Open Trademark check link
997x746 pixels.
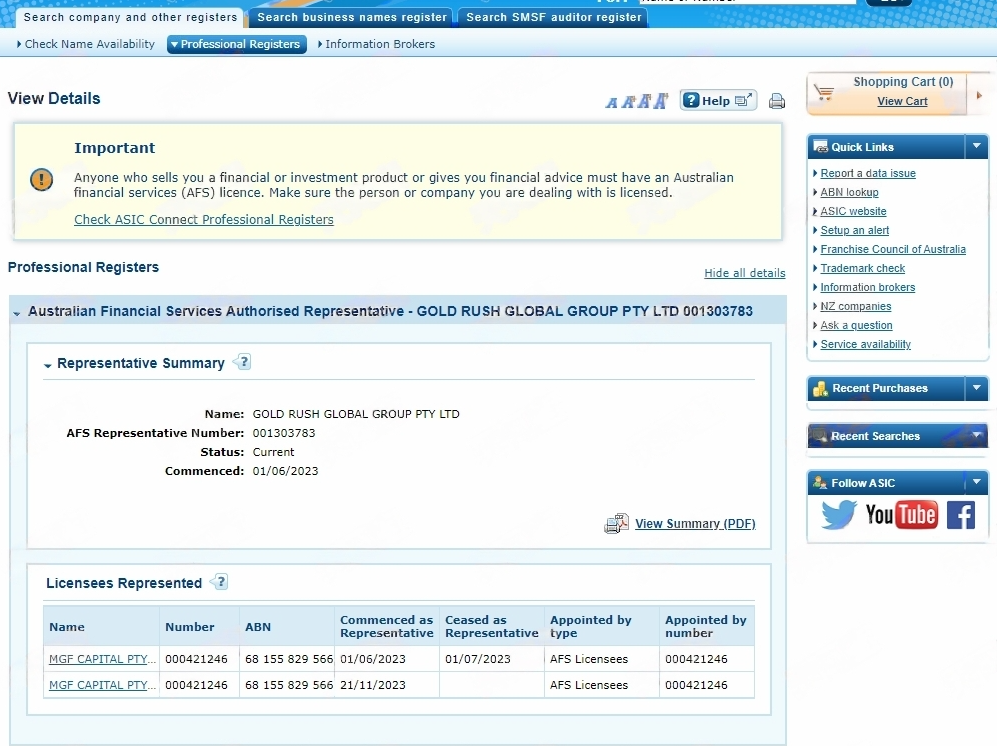(862, 268)
